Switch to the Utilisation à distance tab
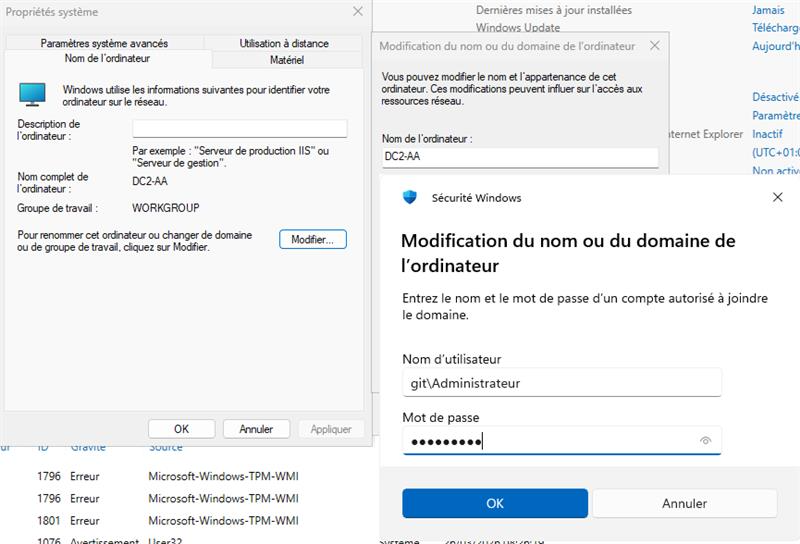800x544 pixels. (284, 43)
